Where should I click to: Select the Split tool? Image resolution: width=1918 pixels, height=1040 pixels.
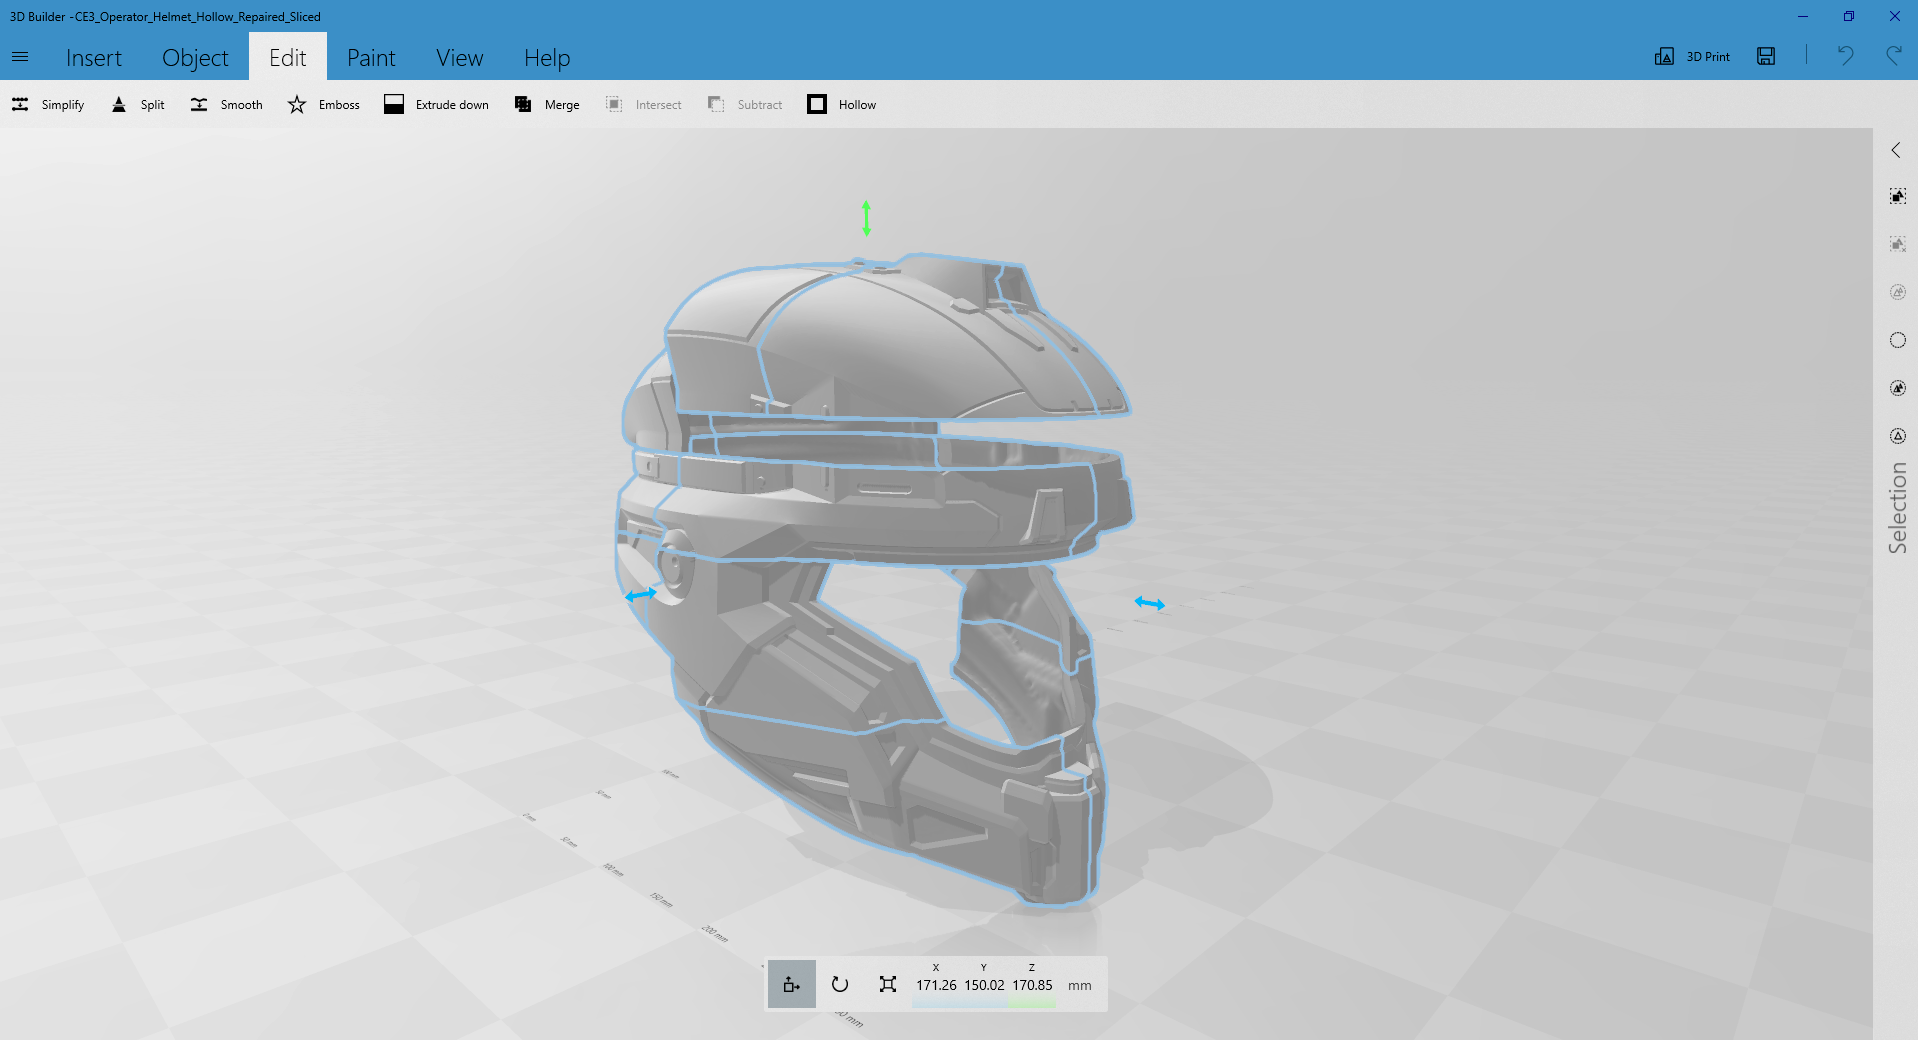coord(138,104)
